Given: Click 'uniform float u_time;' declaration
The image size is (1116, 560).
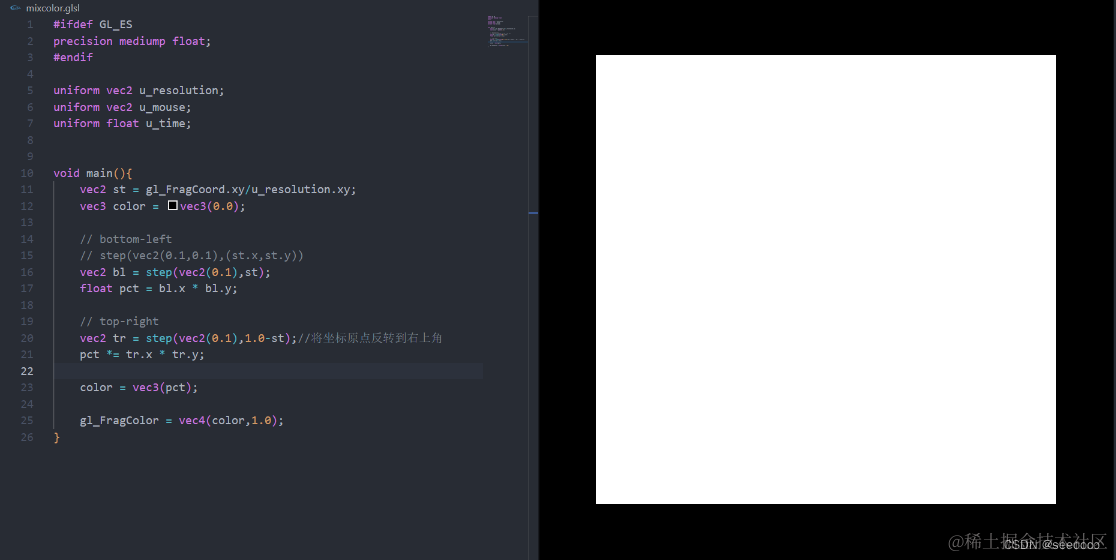Looking at the screenshot, I should tap(122, 124).
